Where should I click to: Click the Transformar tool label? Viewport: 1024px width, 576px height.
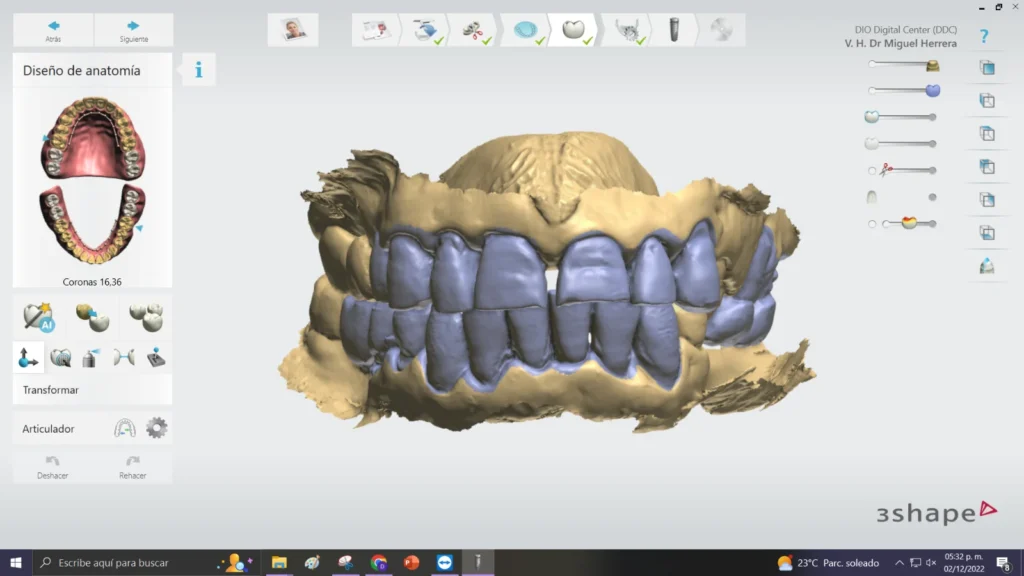[x=50, y=390]
